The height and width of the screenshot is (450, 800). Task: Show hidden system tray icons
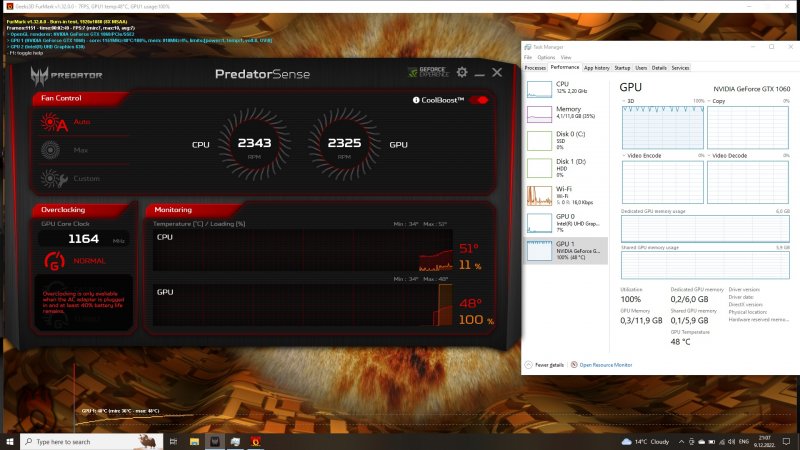pyautogui.click(x=681, y=442)
